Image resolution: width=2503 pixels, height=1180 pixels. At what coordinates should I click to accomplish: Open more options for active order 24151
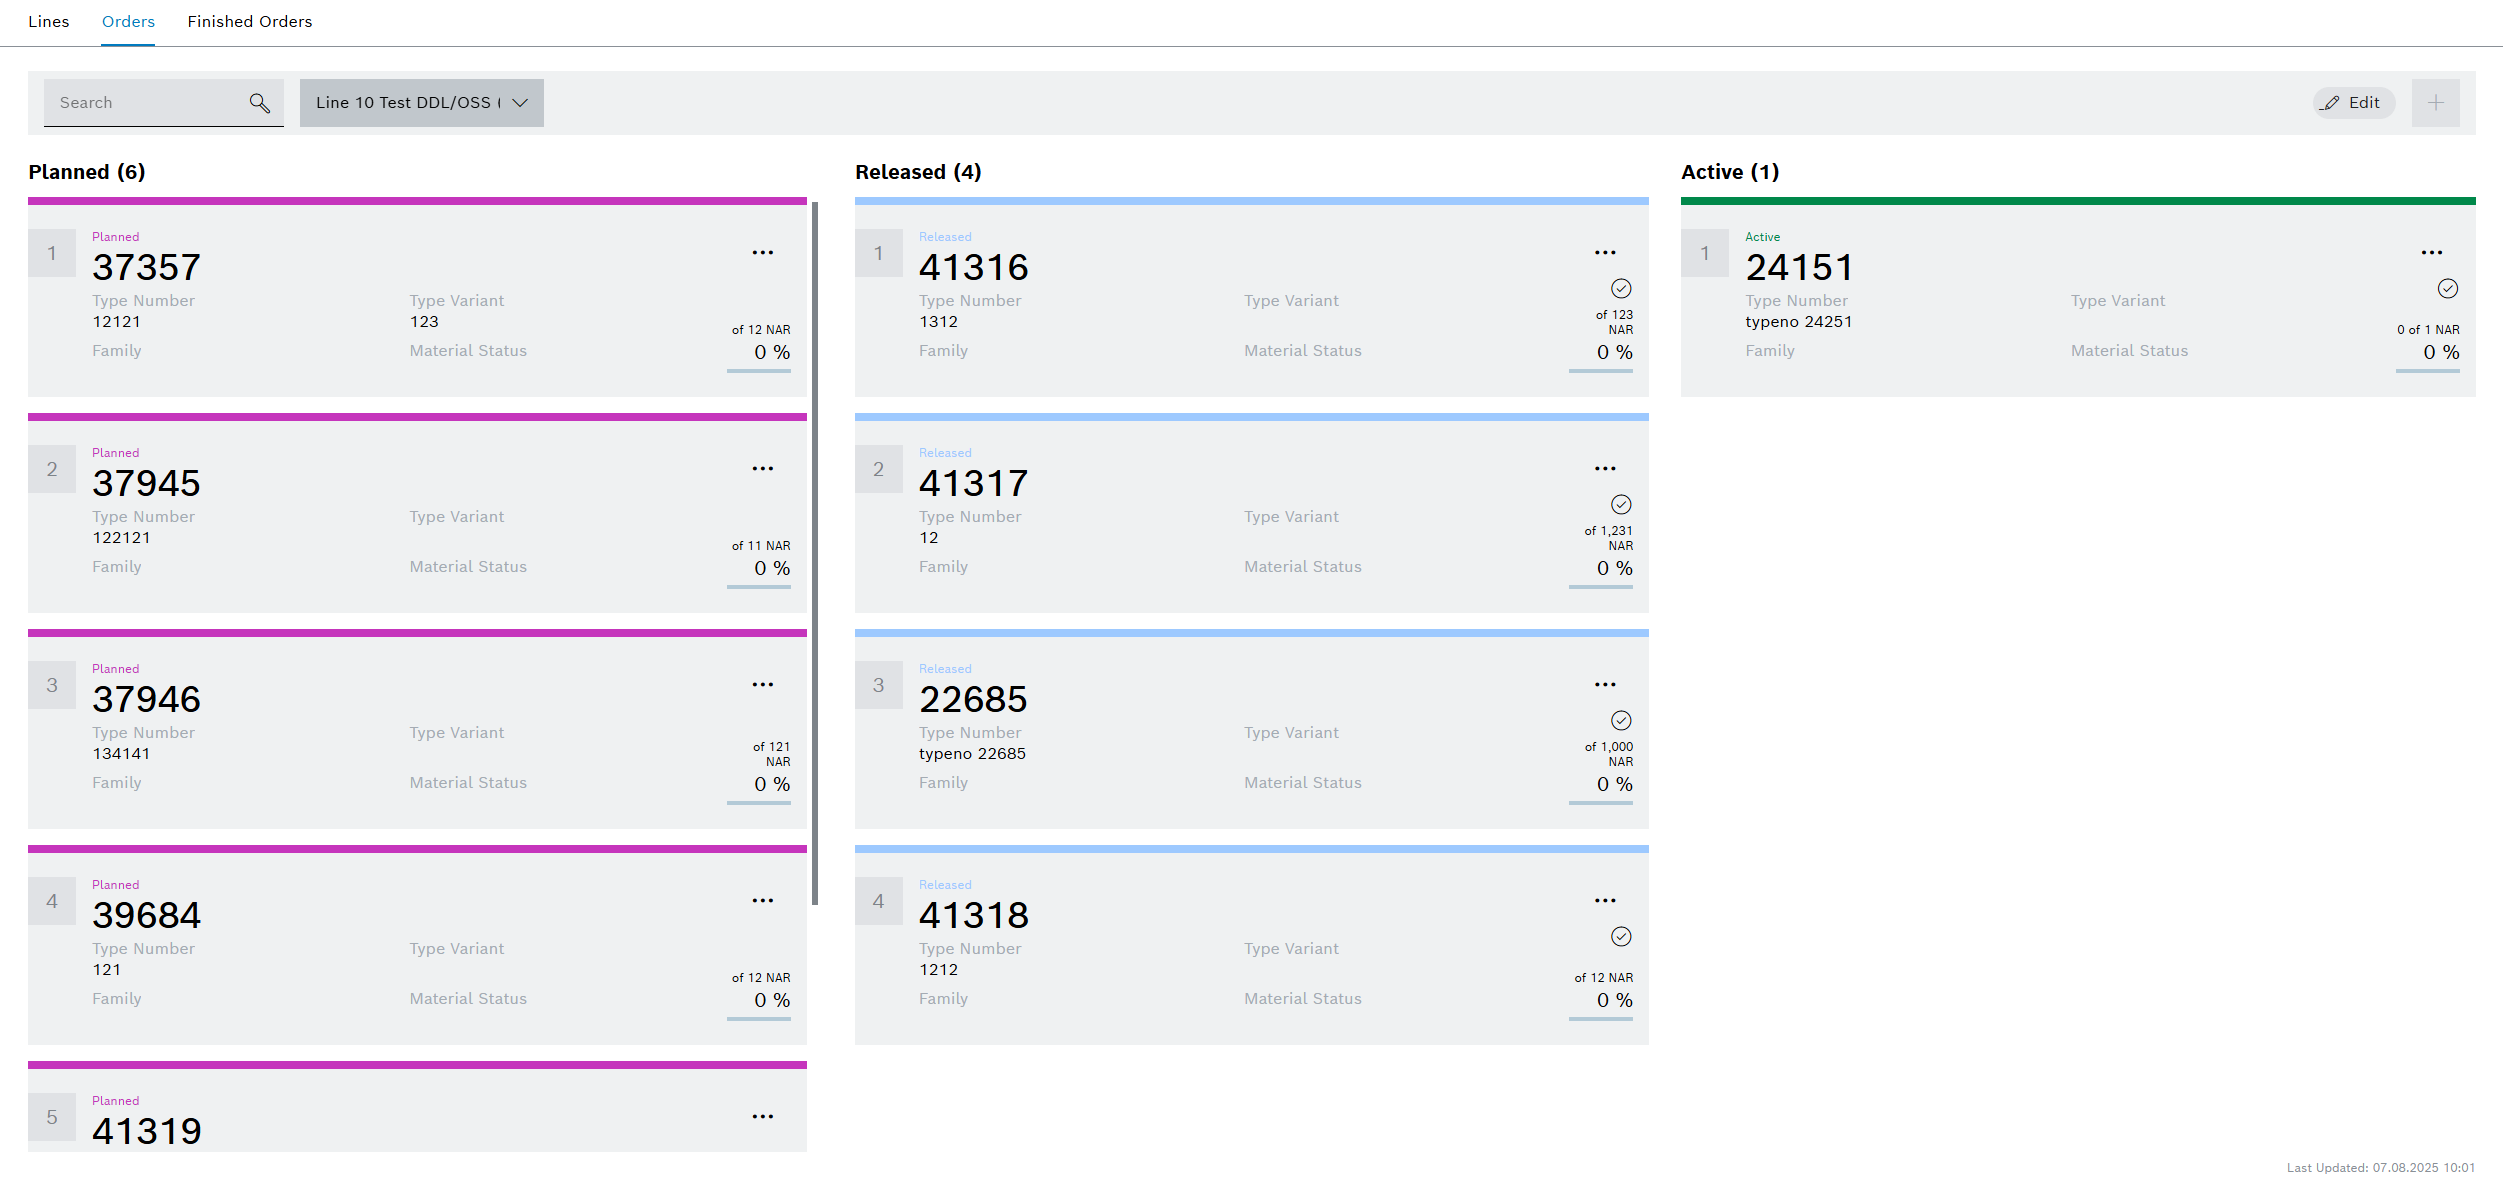[x=2431, y=253]
